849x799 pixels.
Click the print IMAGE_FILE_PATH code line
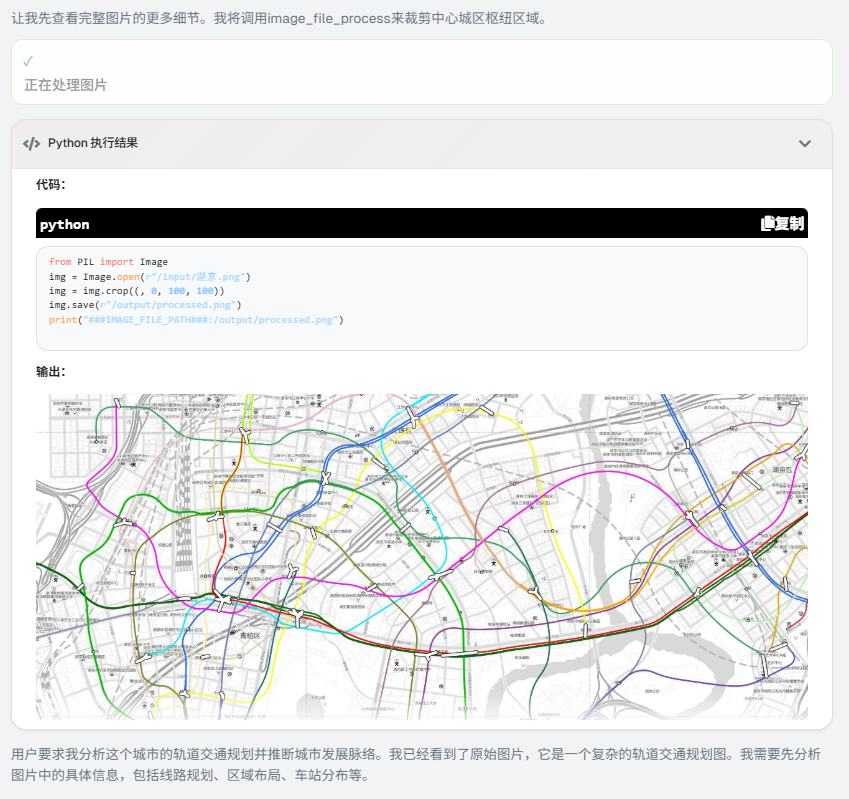[x=195, y=320]
